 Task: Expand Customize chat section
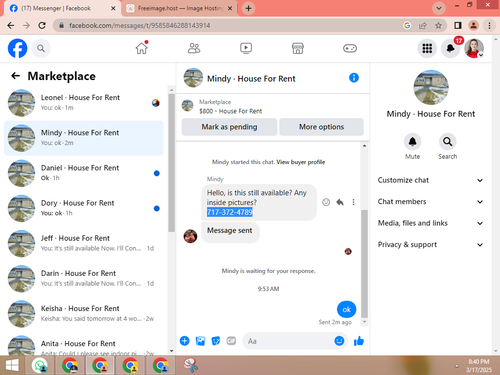point(430,180)
